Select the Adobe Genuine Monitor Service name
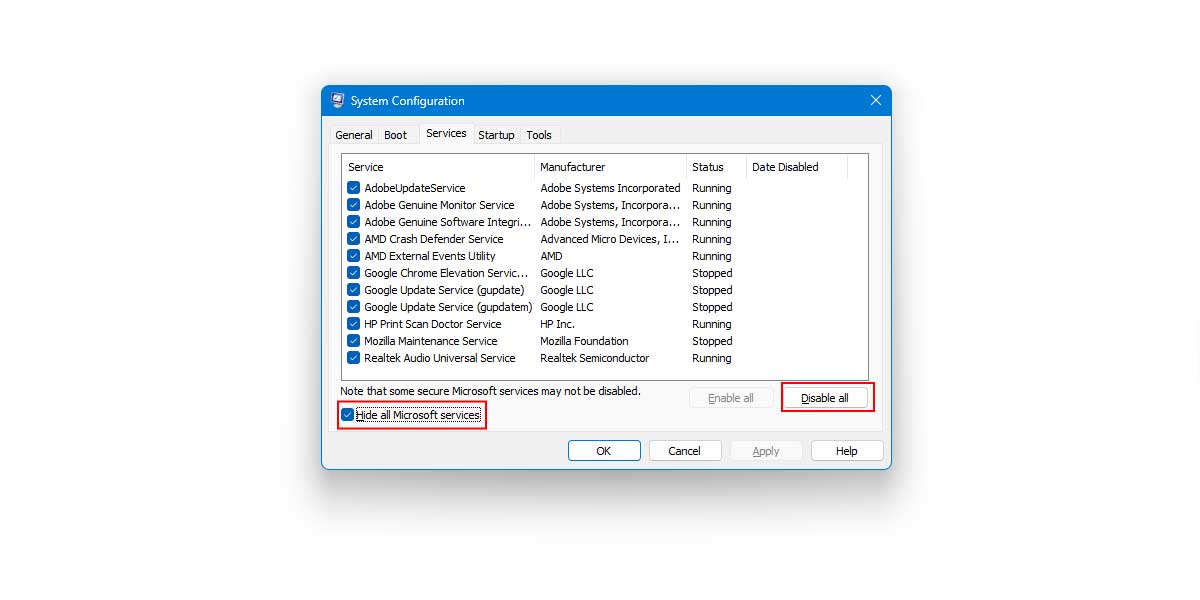This screenshot has width=1200, height=600. [439, 205]
